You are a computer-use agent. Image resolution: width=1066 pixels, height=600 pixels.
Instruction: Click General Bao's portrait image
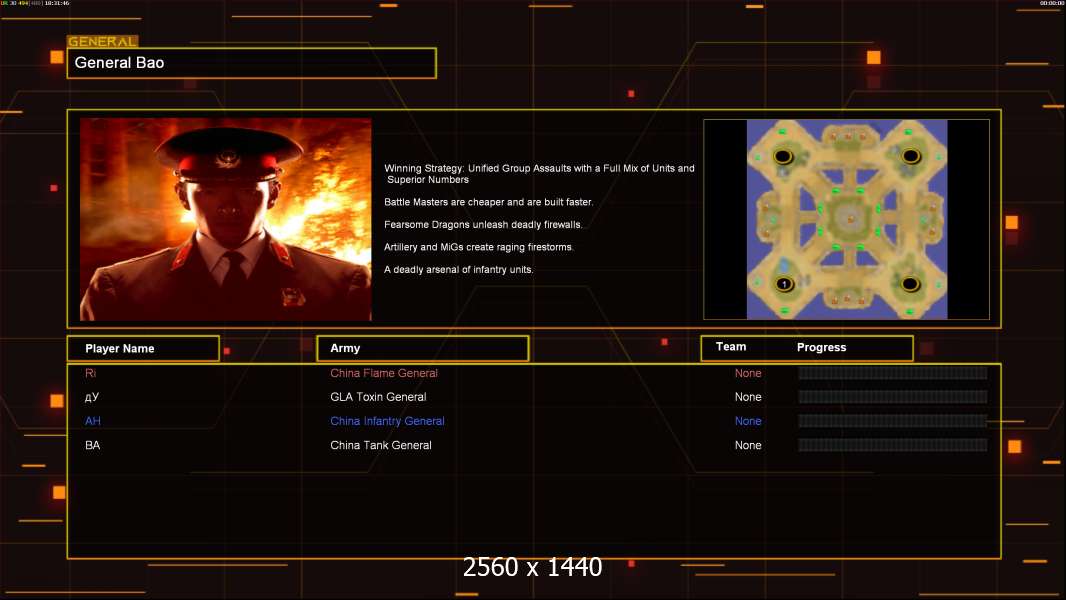click(226, 219)
